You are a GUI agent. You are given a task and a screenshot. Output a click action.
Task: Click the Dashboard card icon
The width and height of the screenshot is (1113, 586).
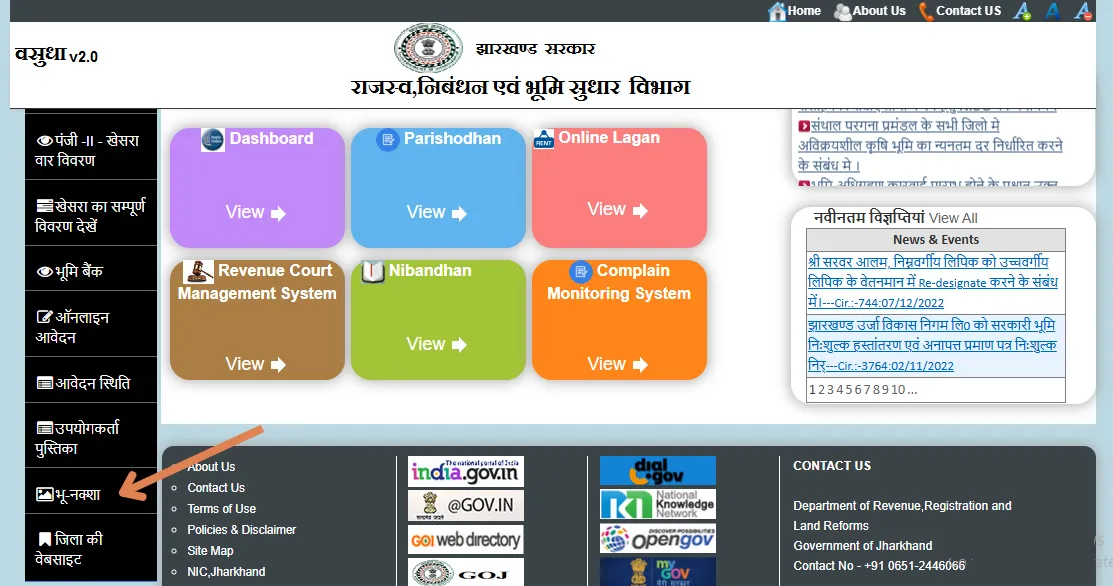[212, 139]
